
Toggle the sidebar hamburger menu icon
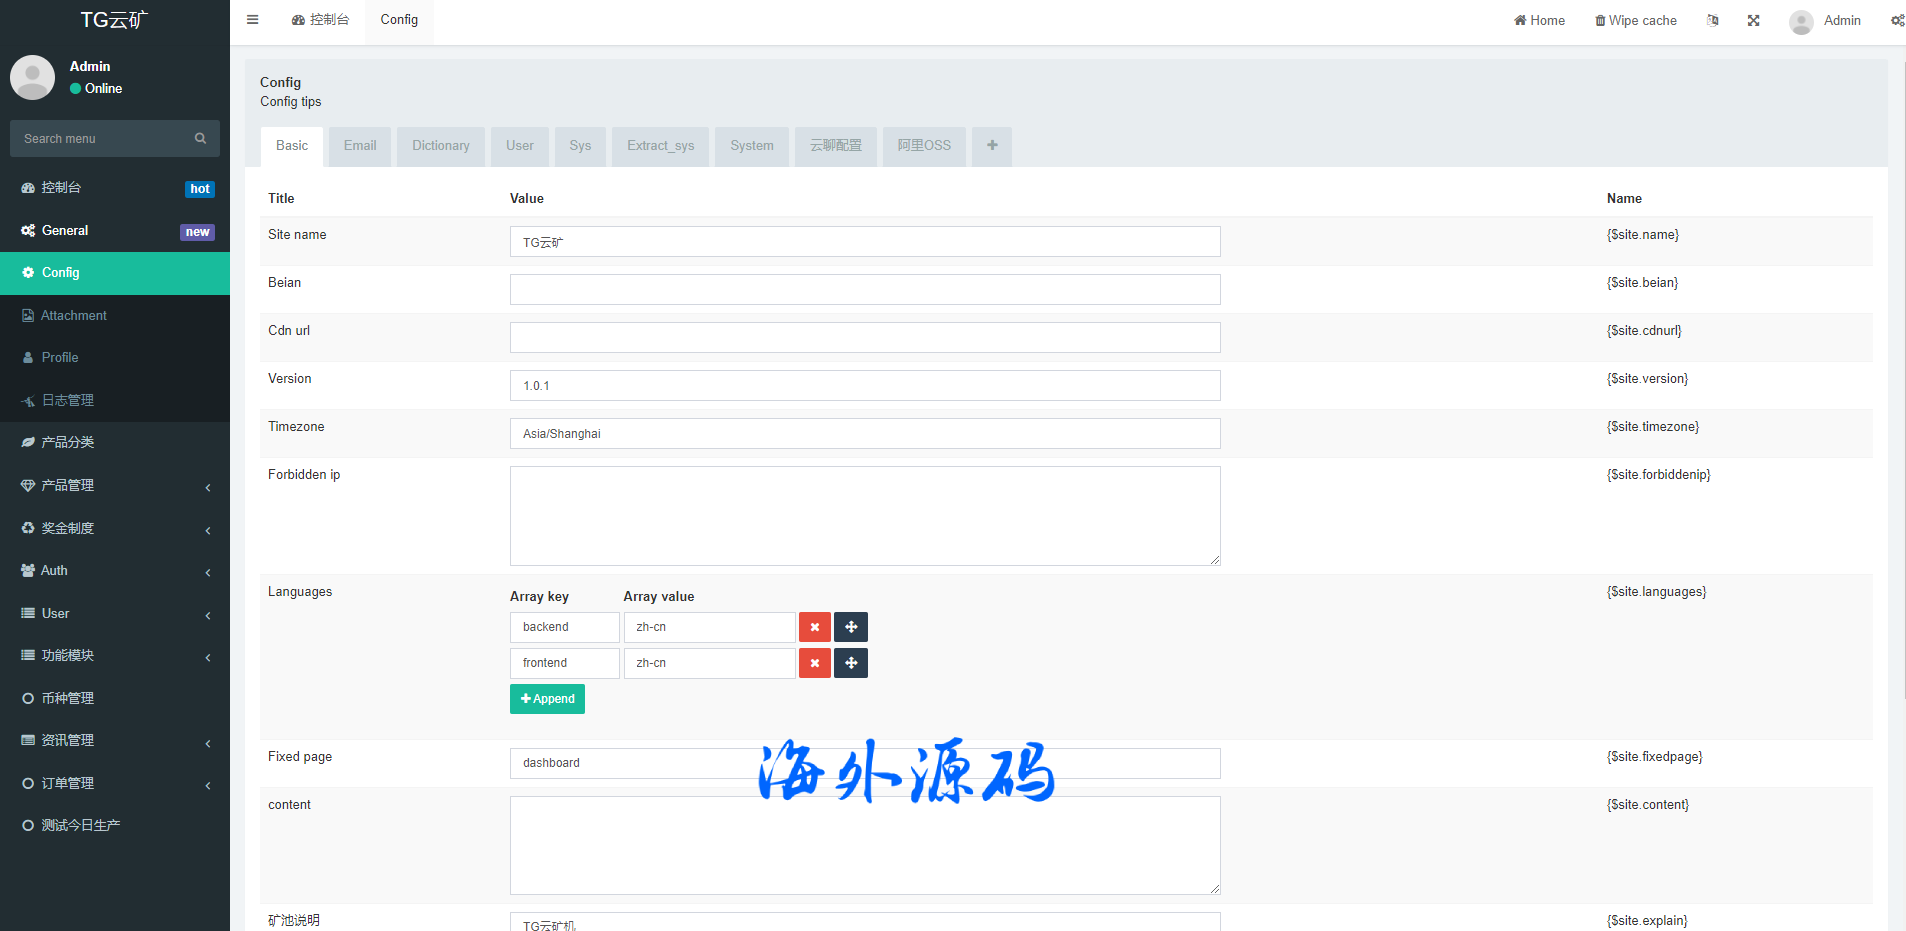[x=253, y=20]
